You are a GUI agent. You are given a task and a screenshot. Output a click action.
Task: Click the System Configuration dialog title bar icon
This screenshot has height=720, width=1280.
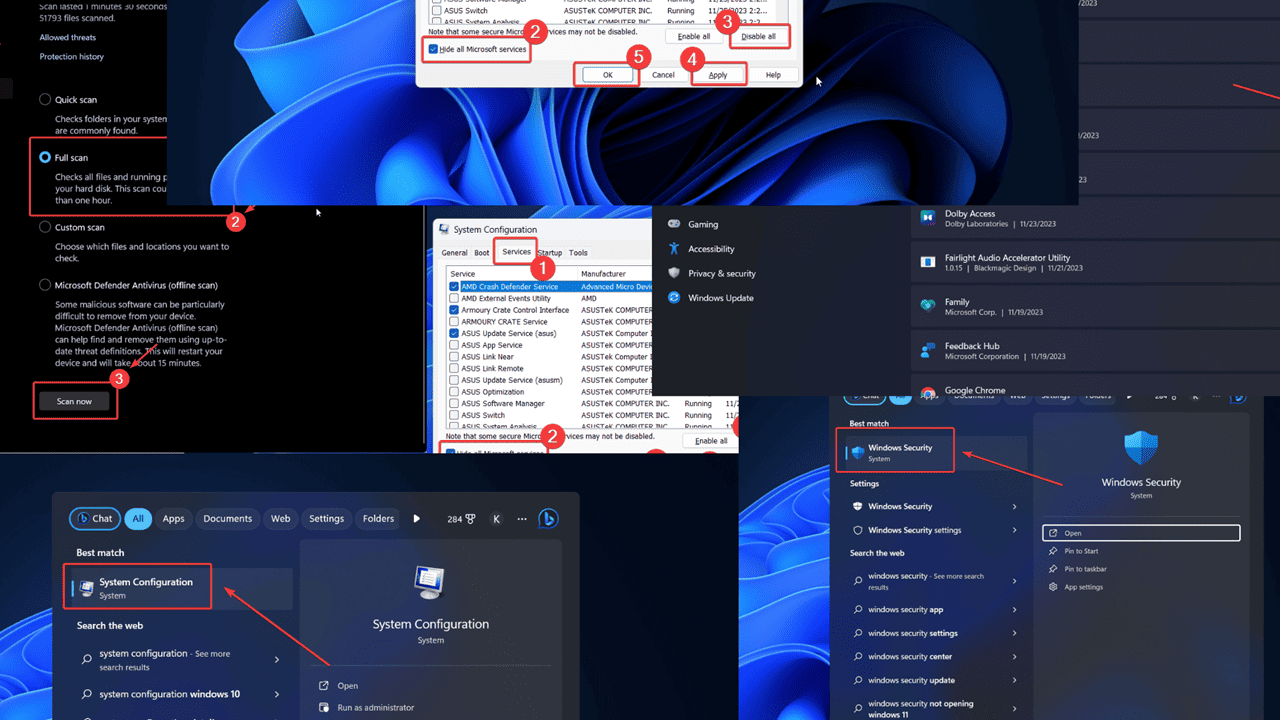coord(444,229)
